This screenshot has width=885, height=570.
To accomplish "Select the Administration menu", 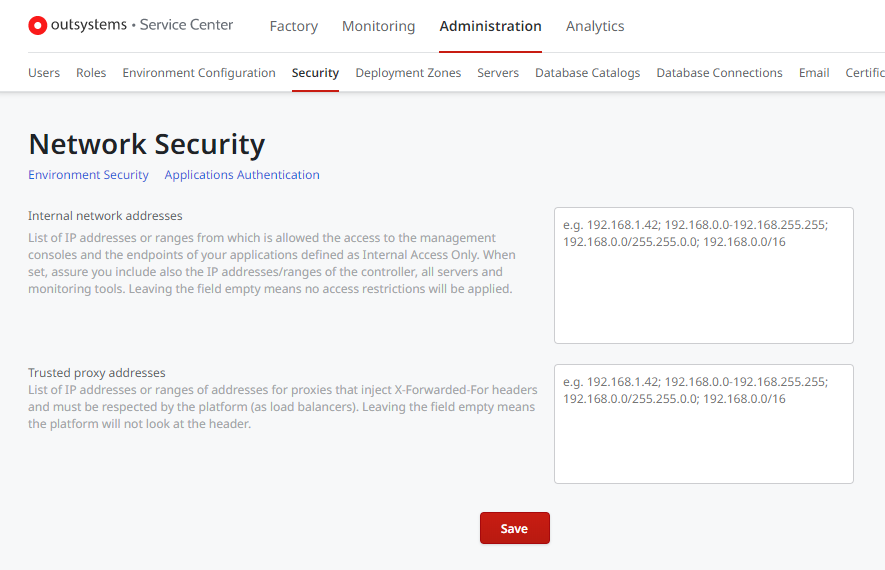I will point(490,26).
